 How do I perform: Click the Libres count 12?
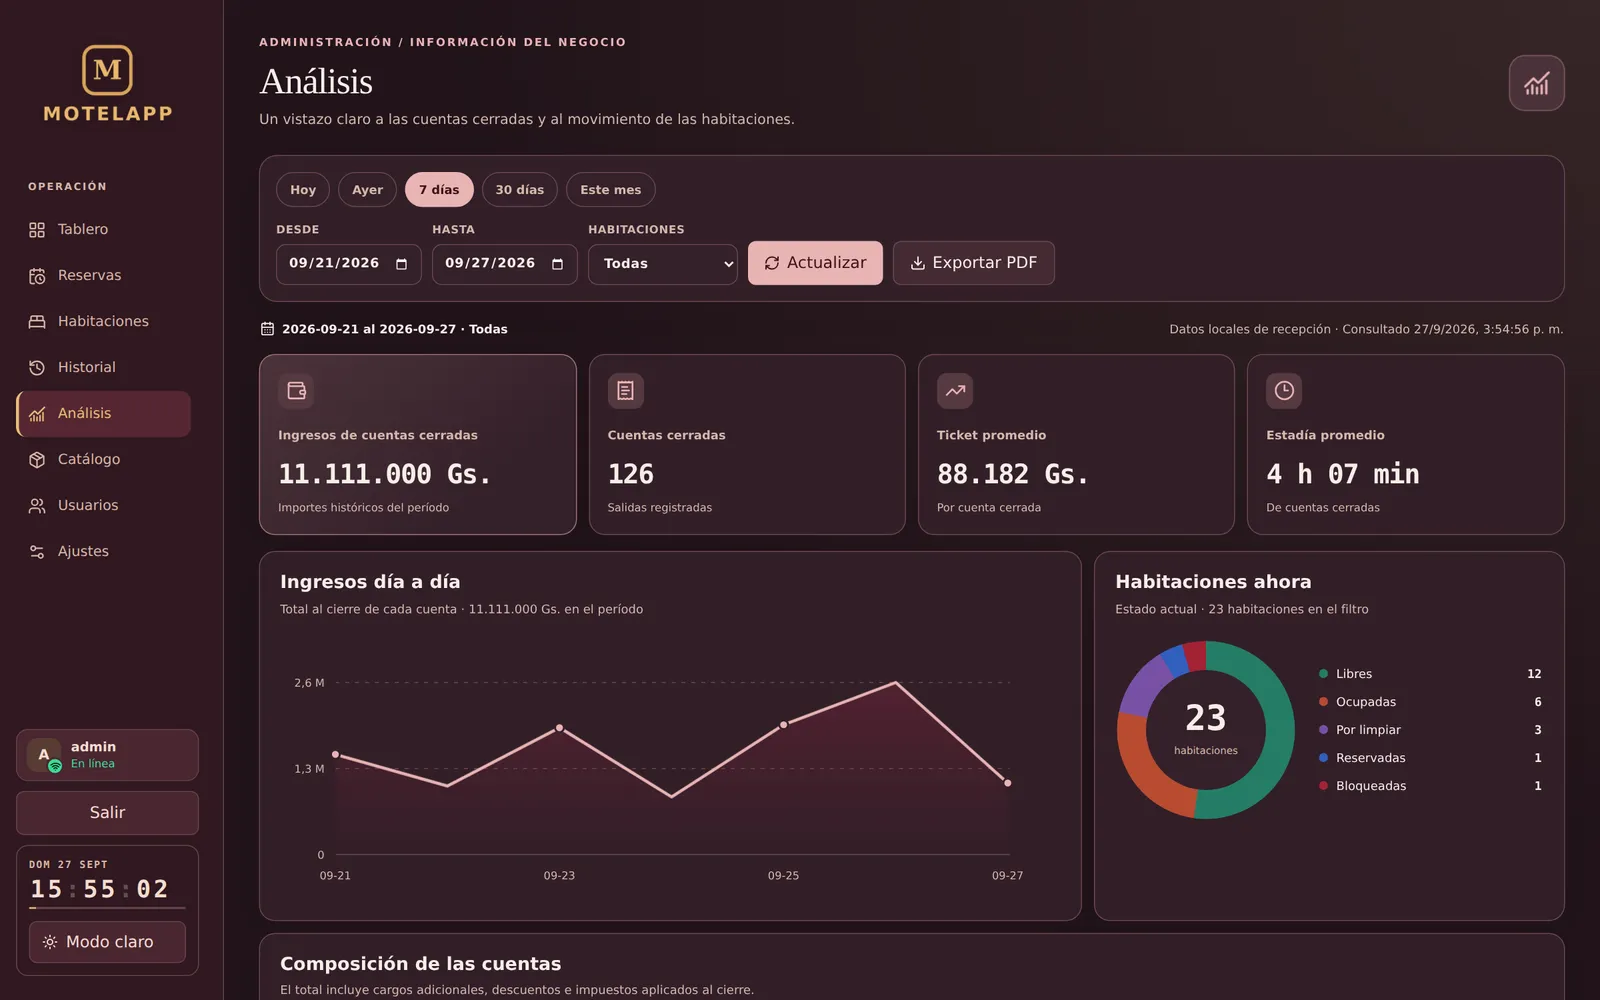pyautogui.click(x=1534, y=674)
